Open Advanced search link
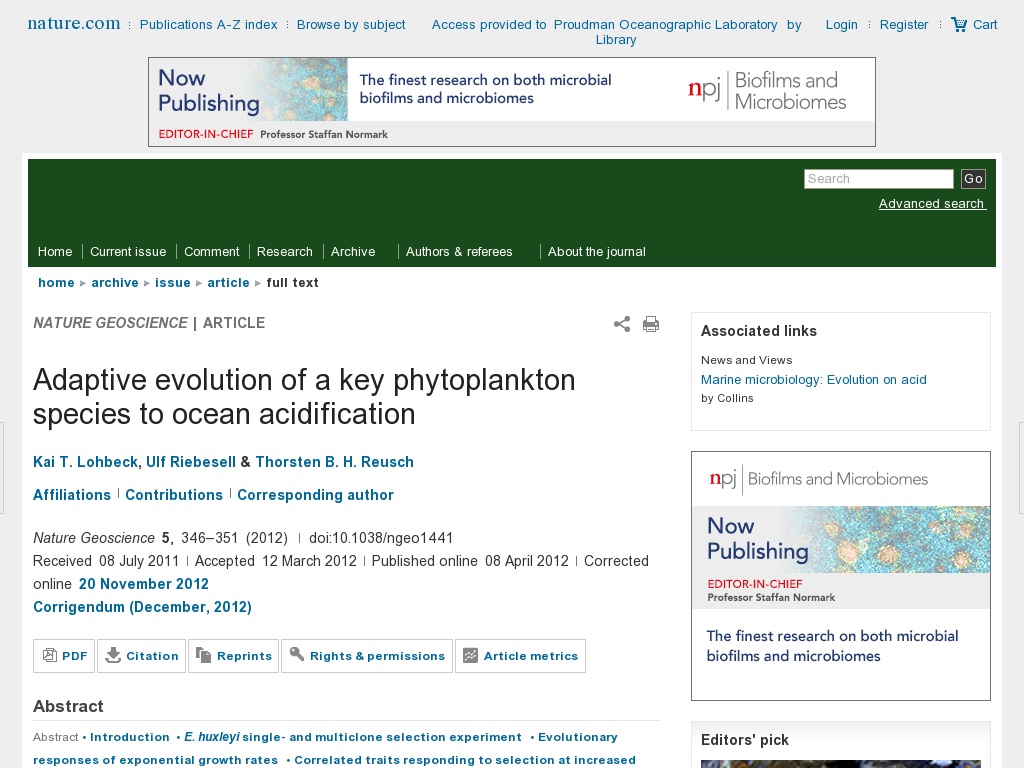 point(932,204)
